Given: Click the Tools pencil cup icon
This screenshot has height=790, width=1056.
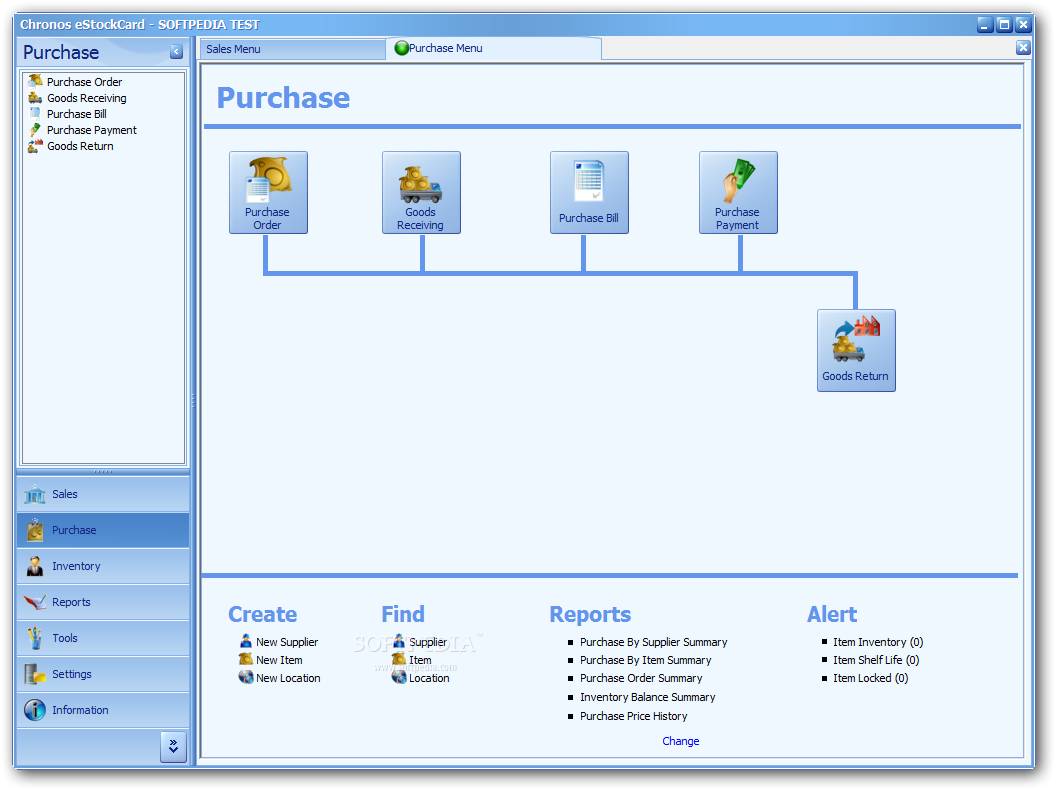Looking at the screenshot, I should (x=35, y=638).
